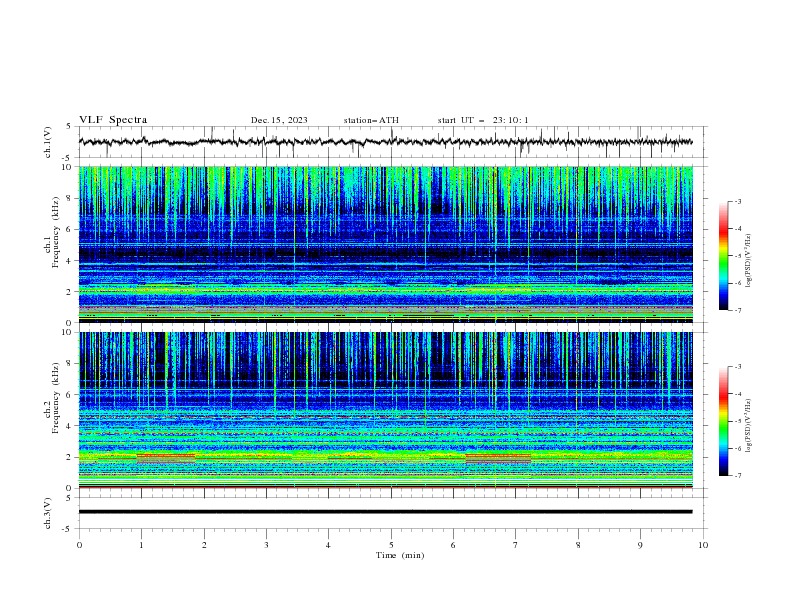
Task: Click the ch.2 colorbar "log(PSD)(V²/Hz)" label
Action: pyautogui.click(x=748, y=426)
